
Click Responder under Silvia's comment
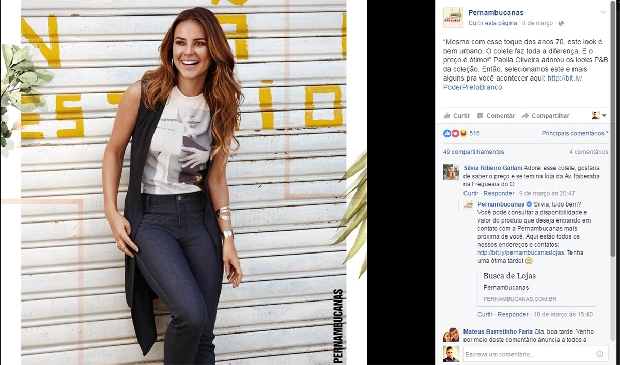499,193
